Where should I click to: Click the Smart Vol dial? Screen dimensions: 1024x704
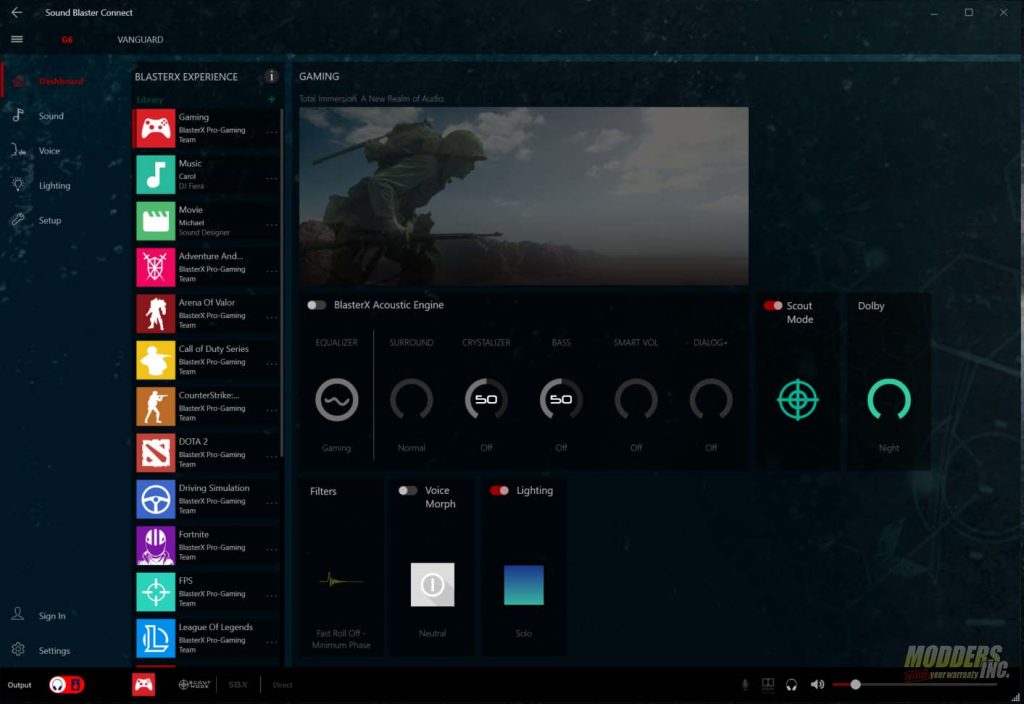pos(636,400)
